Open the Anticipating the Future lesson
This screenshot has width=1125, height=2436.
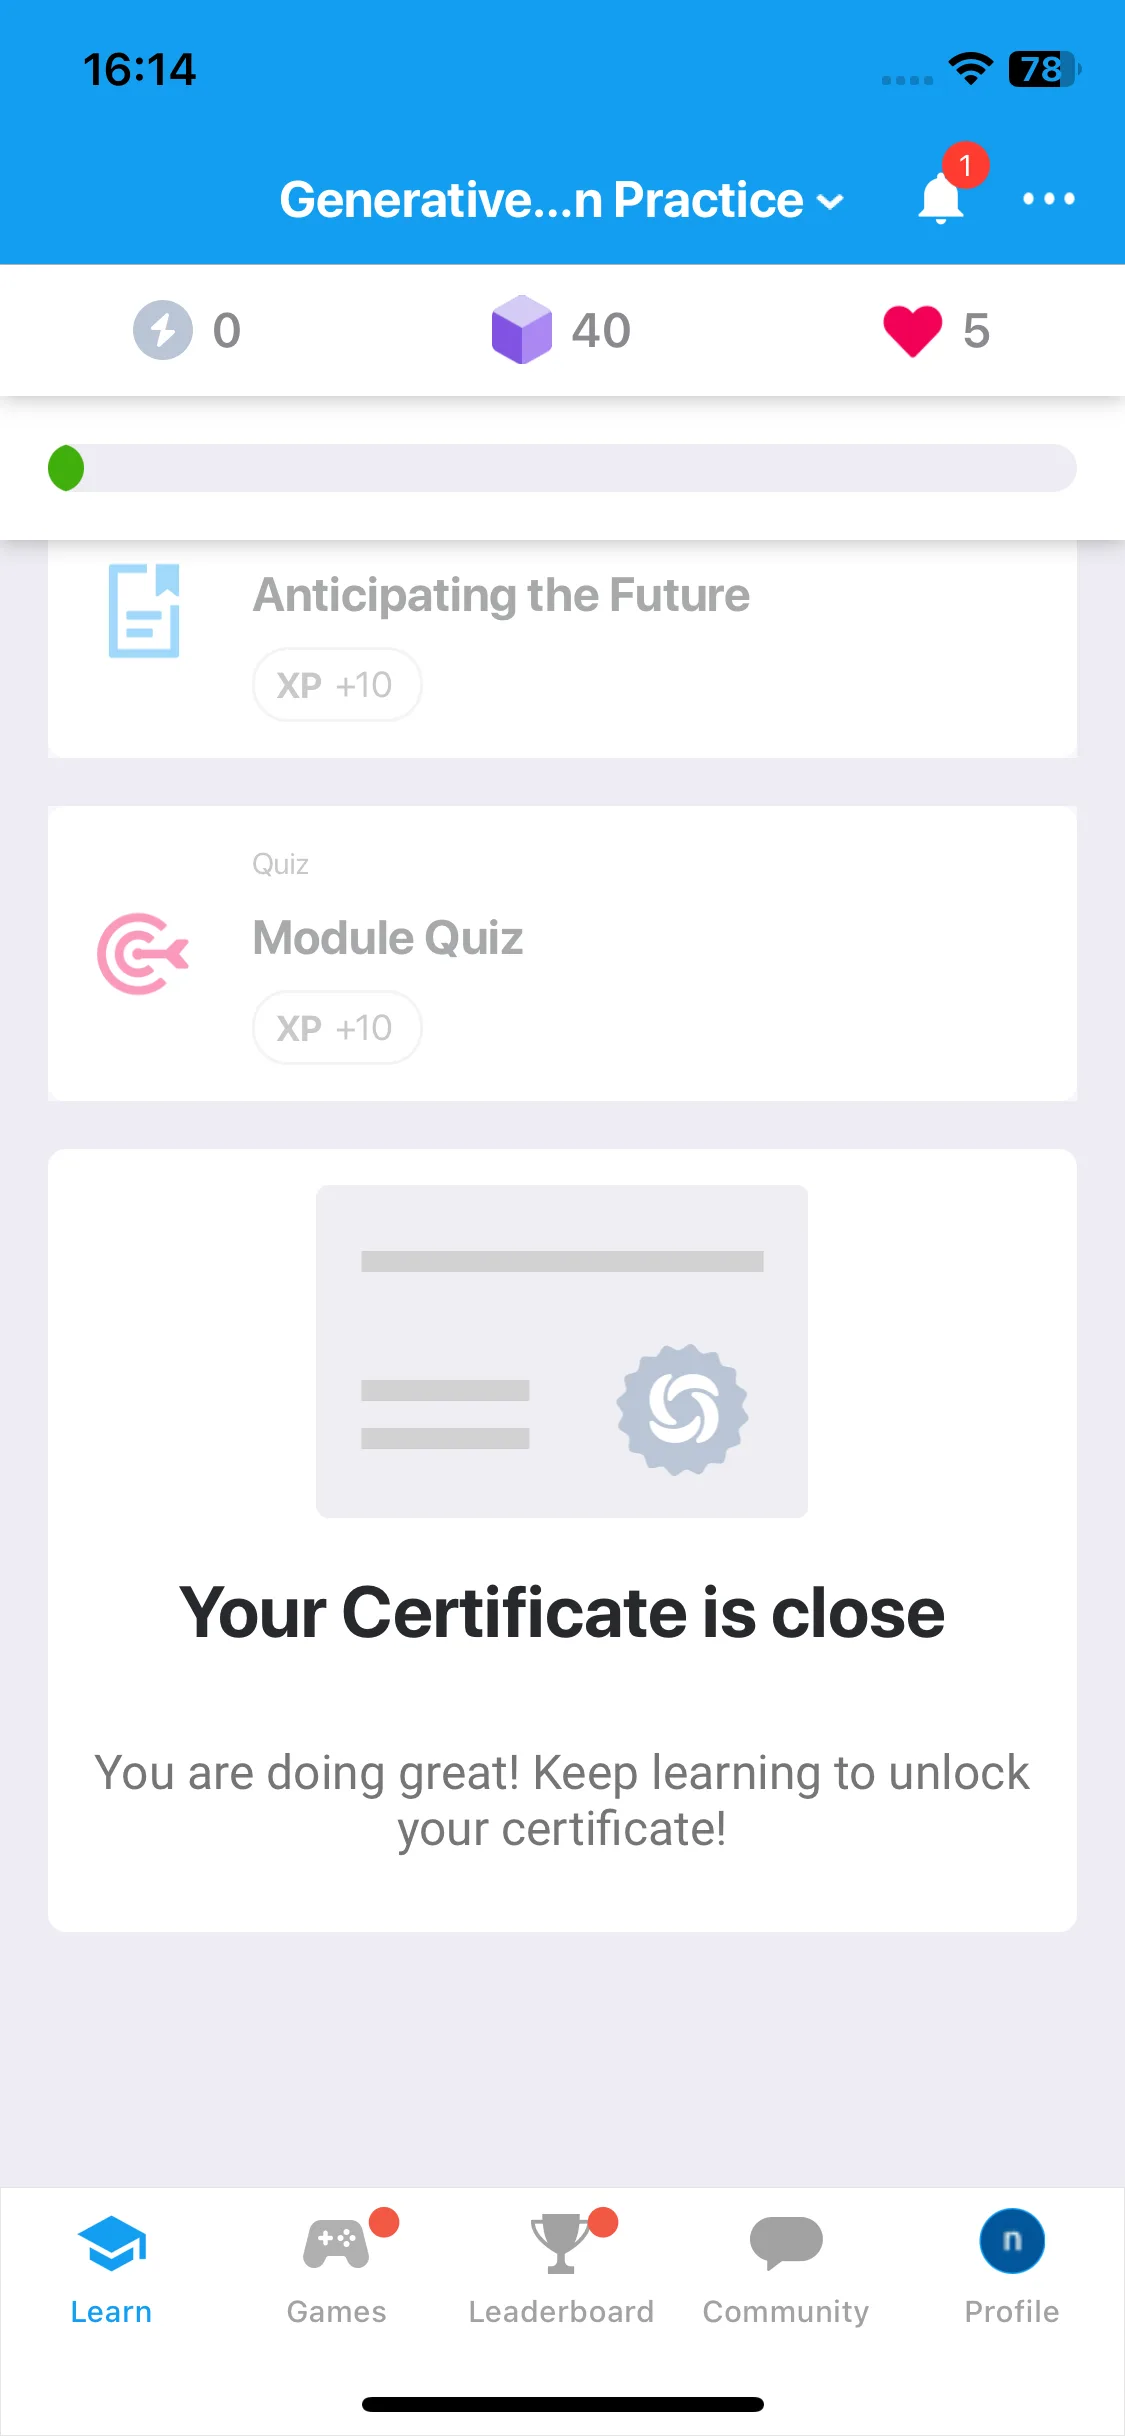pos(562,648)
